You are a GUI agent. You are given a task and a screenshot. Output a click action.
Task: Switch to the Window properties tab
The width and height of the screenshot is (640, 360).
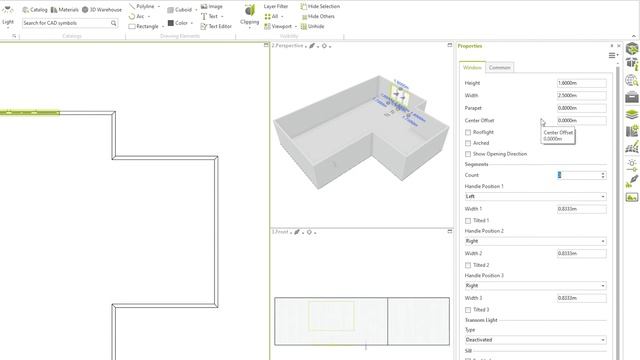click(x=472, y=67)
